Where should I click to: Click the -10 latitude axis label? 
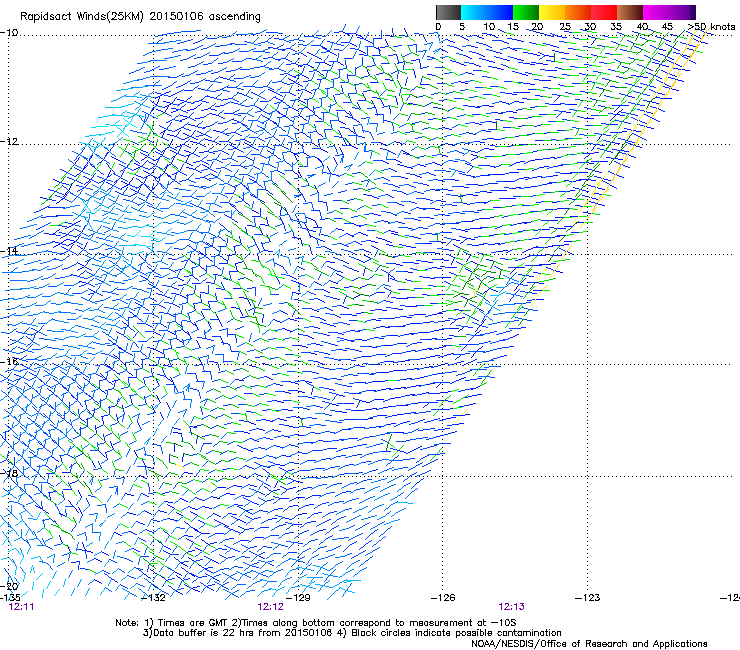(x=9, y=32)
